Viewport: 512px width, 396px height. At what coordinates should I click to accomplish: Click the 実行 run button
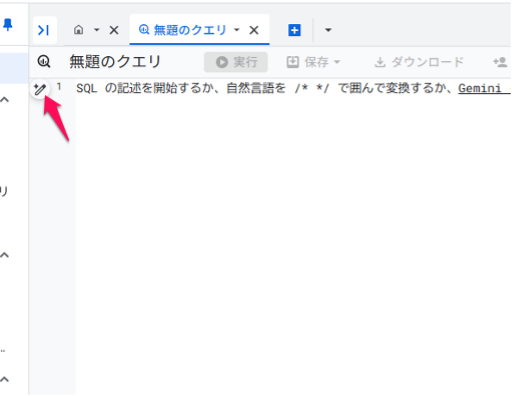tap(236, 62)
